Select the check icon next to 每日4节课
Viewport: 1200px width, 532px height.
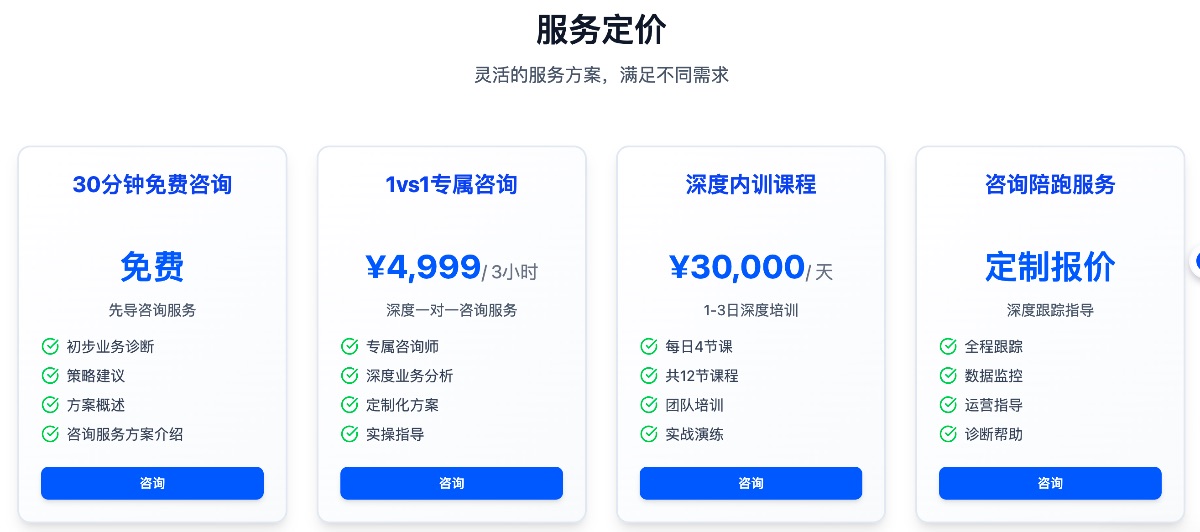[x=649, y=347]
